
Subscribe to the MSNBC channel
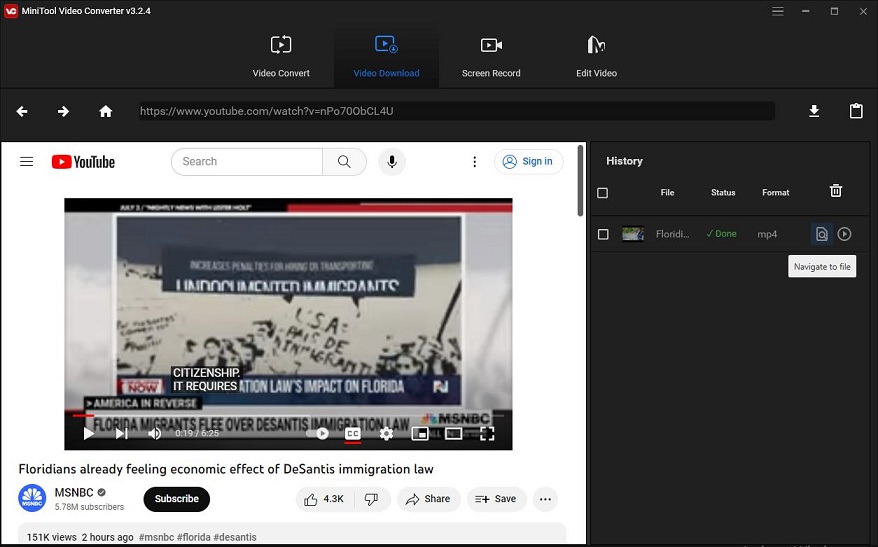coord(176,499)
